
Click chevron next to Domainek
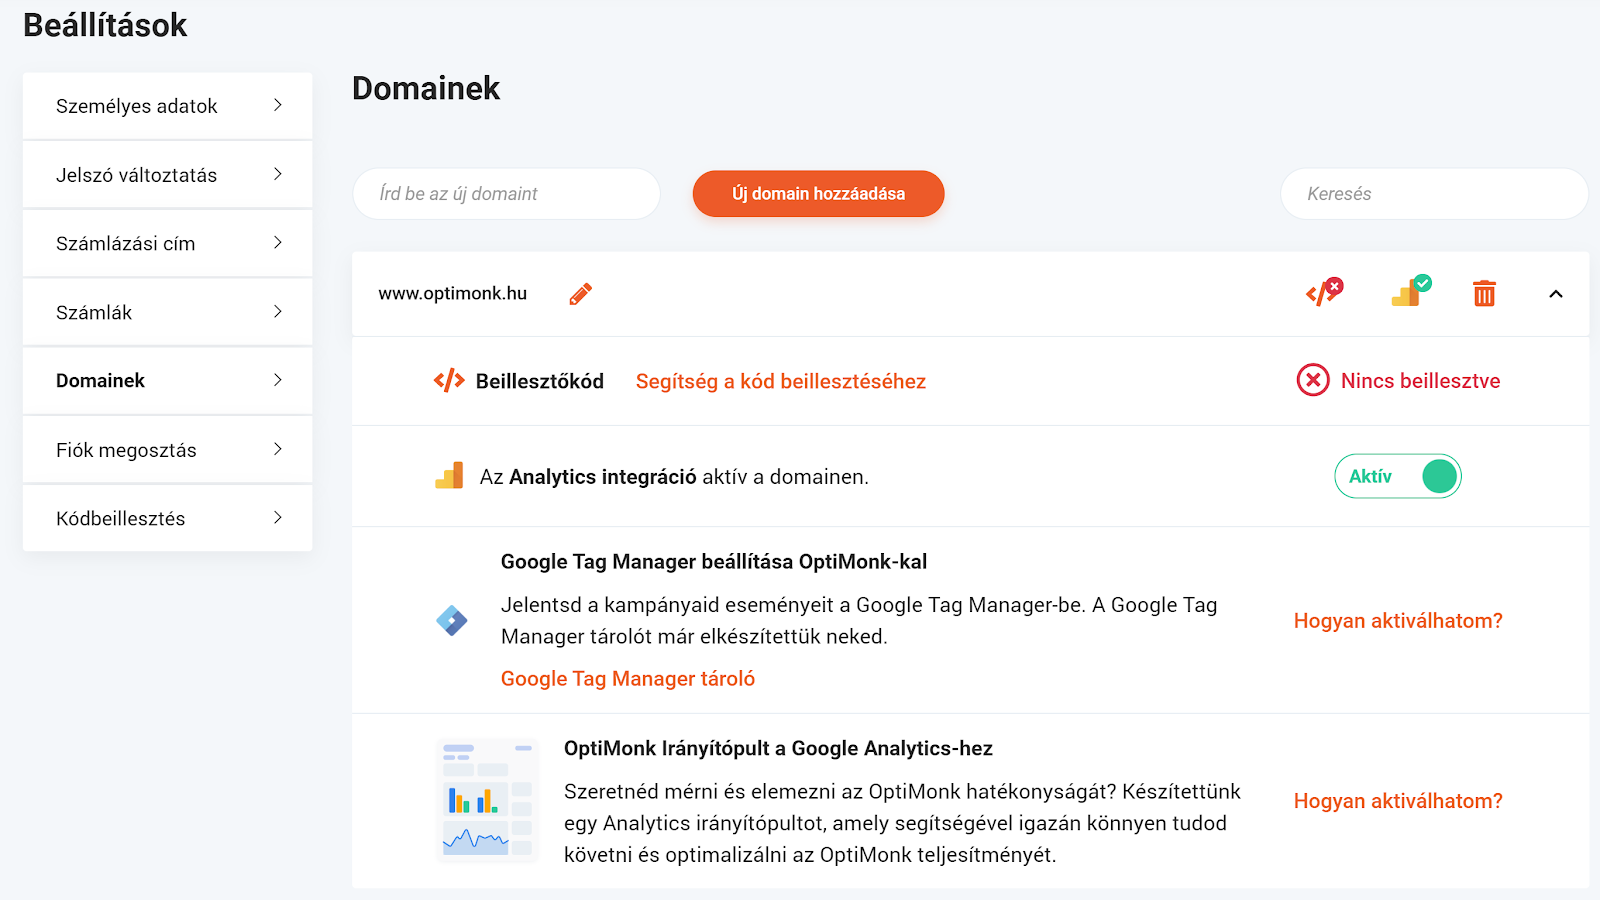[x=278, y=380]
